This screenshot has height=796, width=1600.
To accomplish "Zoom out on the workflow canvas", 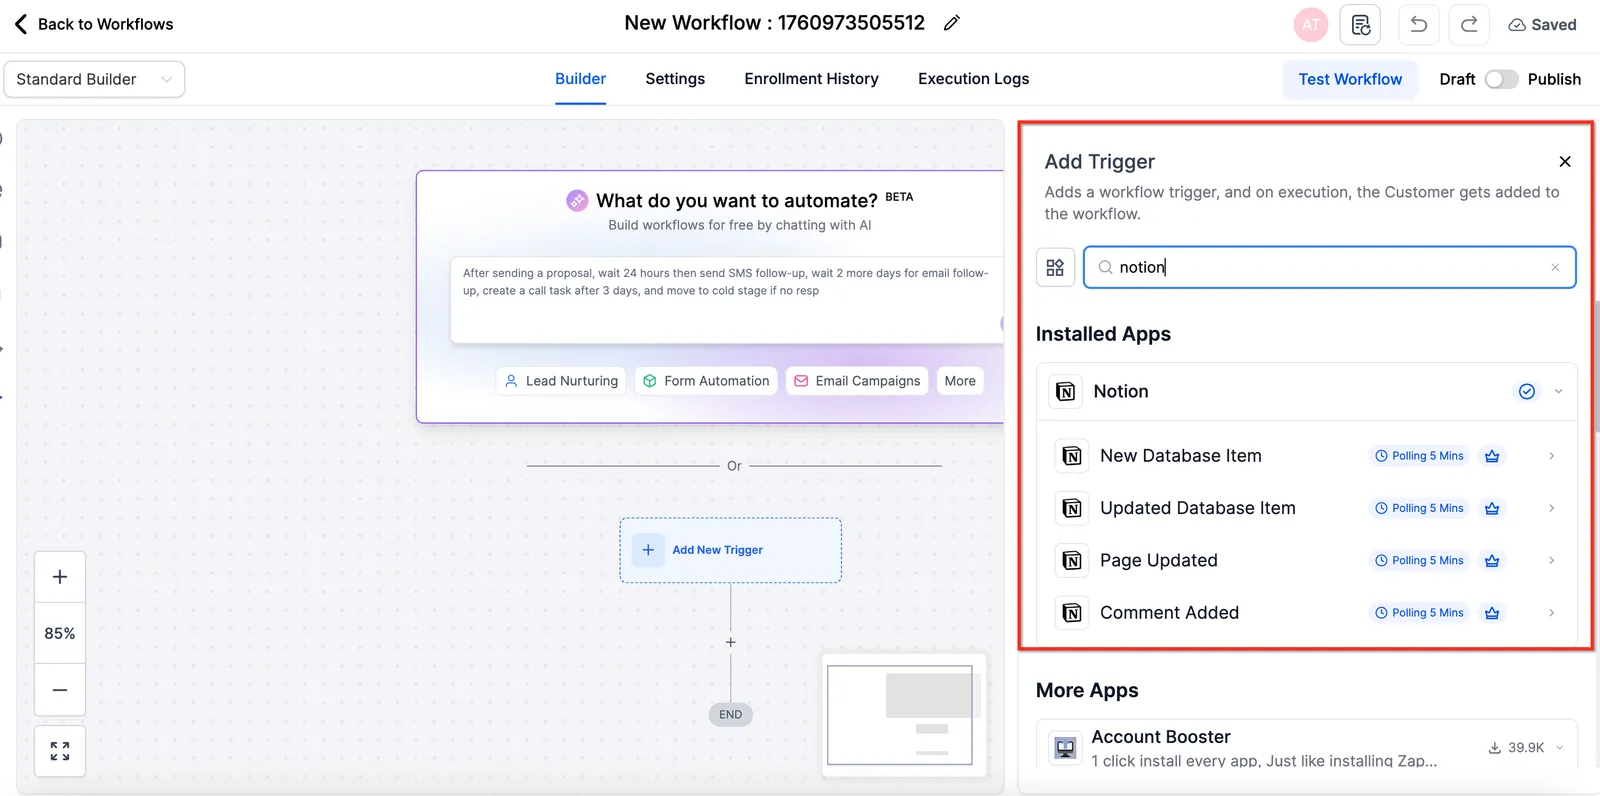I will (x=60, y=690).
